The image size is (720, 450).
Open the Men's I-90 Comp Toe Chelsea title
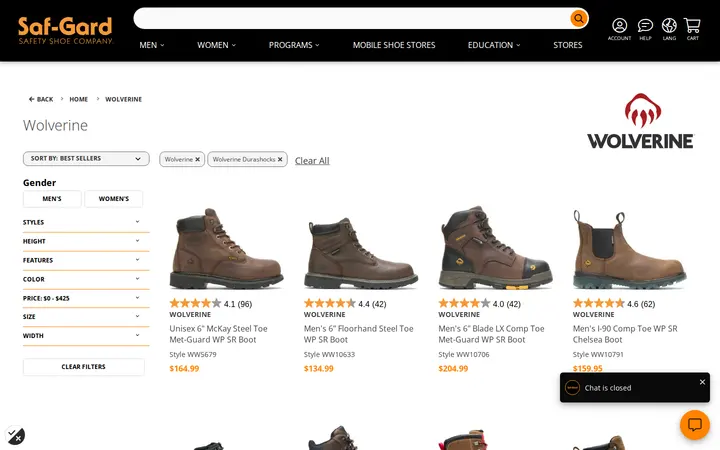tap(625, 334)
